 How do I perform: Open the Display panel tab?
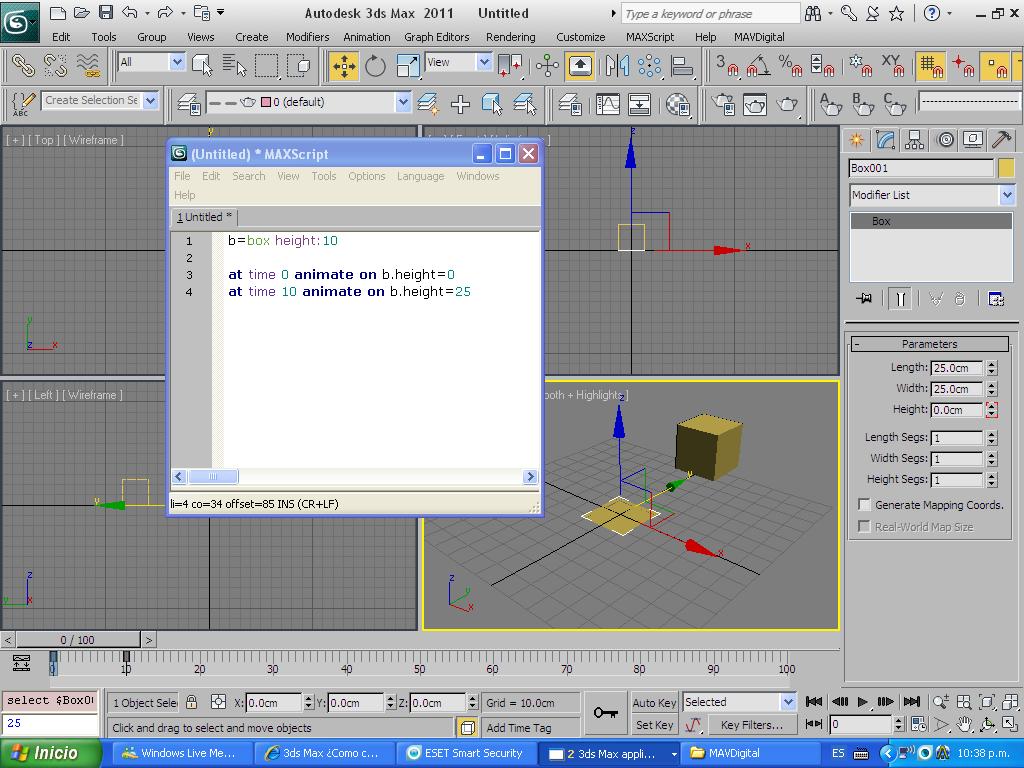coord(973,140)
